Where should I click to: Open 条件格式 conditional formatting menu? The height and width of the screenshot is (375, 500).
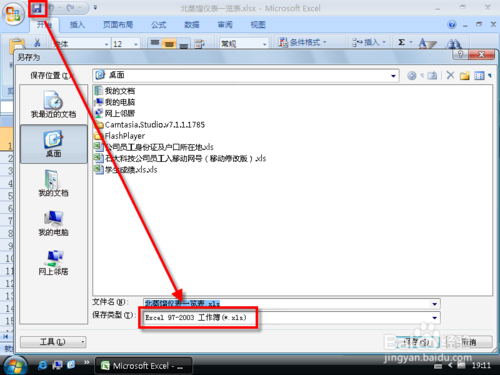pyautogui.click(x=303, y=43)
